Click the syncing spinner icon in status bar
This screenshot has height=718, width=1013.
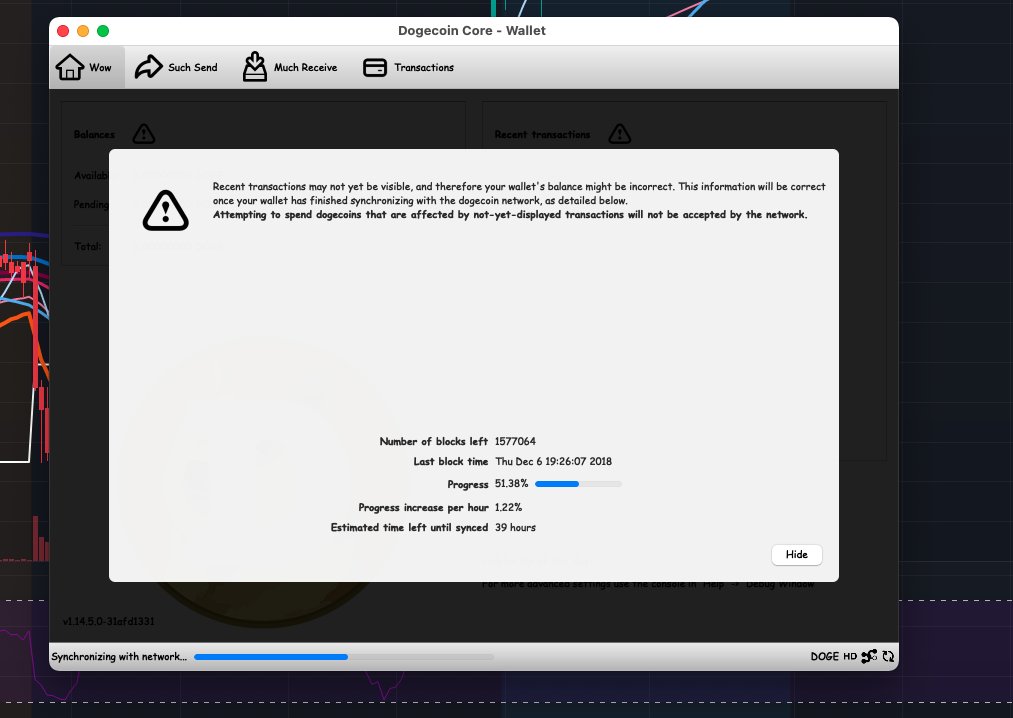coord(888,657)
